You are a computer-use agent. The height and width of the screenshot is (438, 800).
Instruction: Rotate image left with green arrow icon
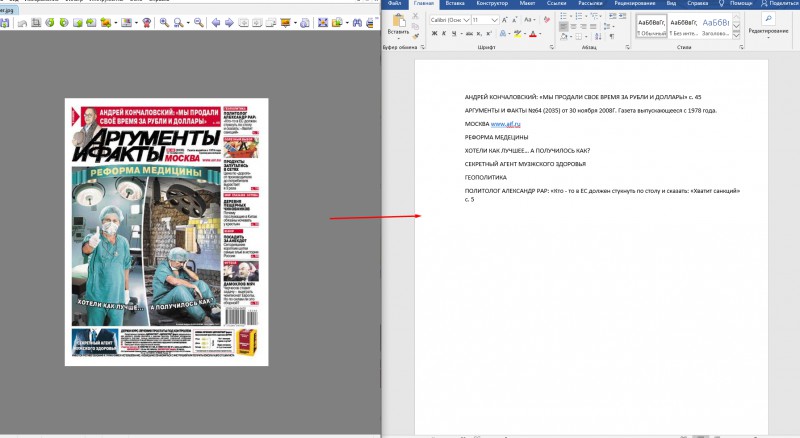[x=50, y=22]
